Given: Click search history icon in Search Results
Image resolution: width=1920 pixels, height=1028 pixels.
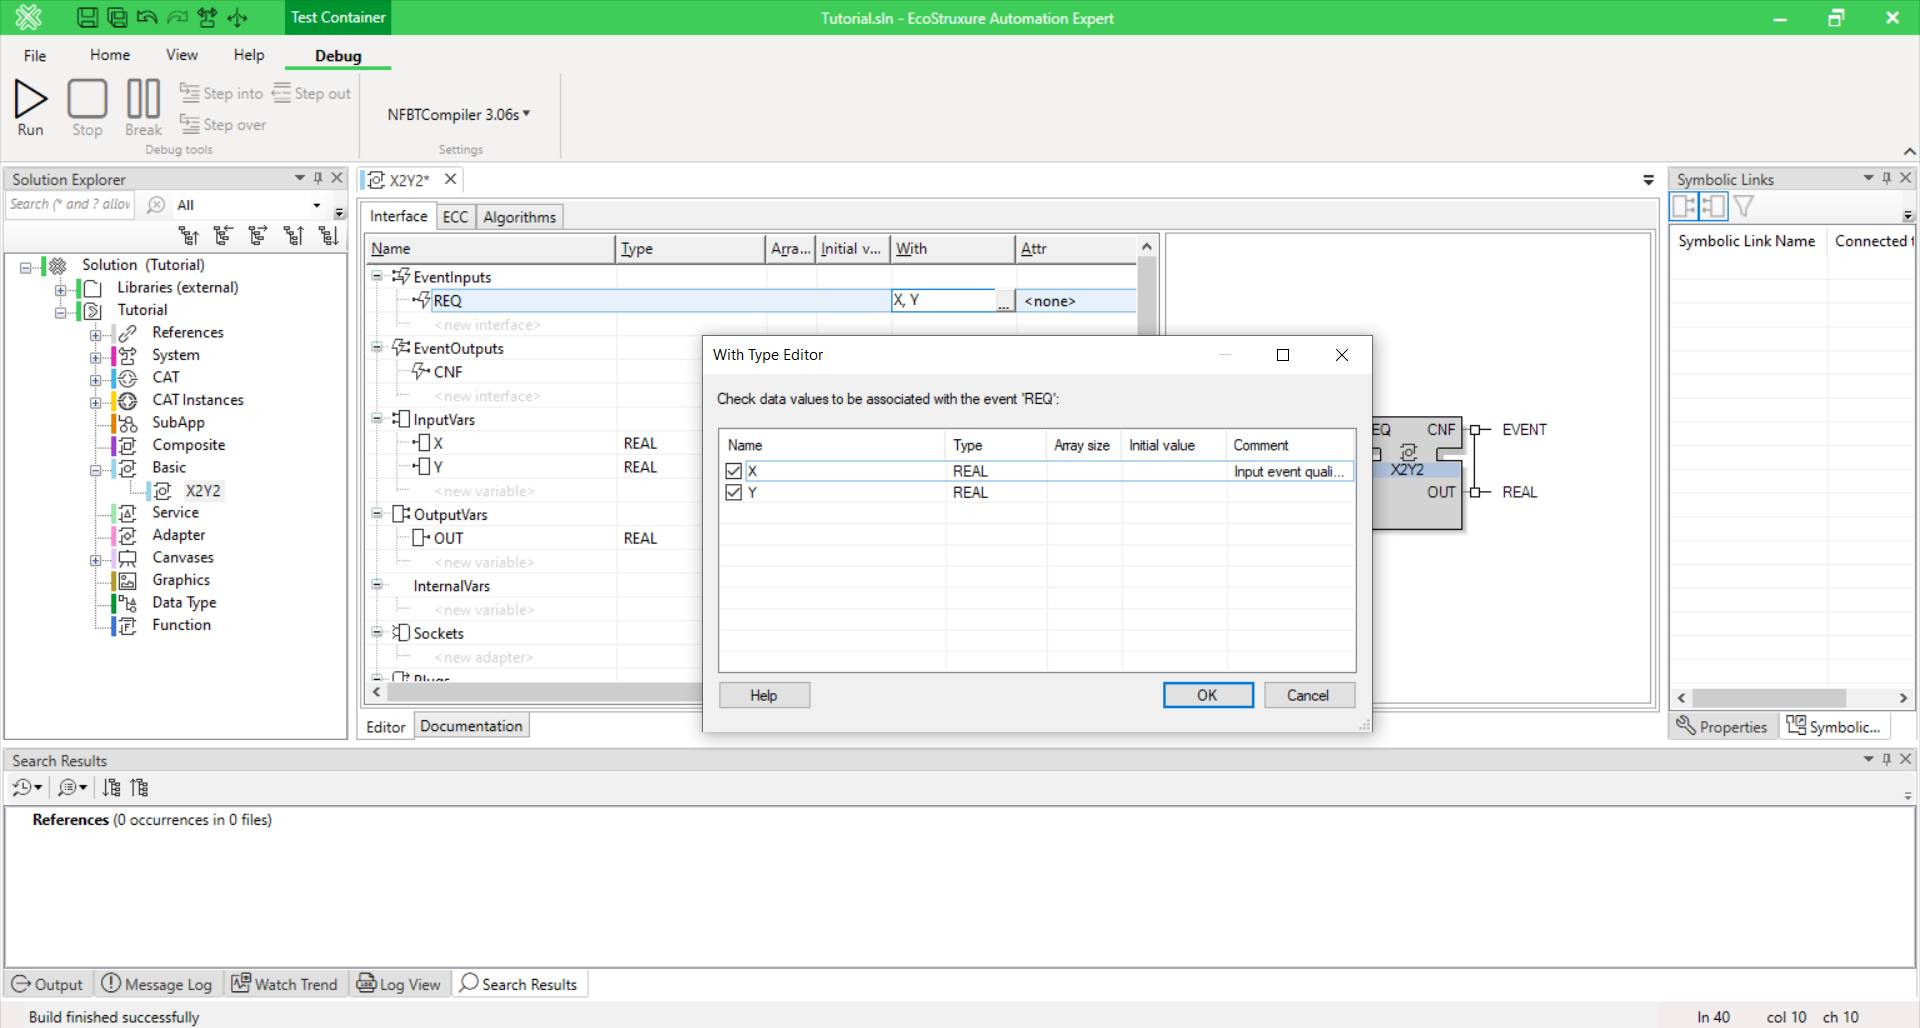Looking at the screenshot, I should pyautogui.click(x=27, y=788).
